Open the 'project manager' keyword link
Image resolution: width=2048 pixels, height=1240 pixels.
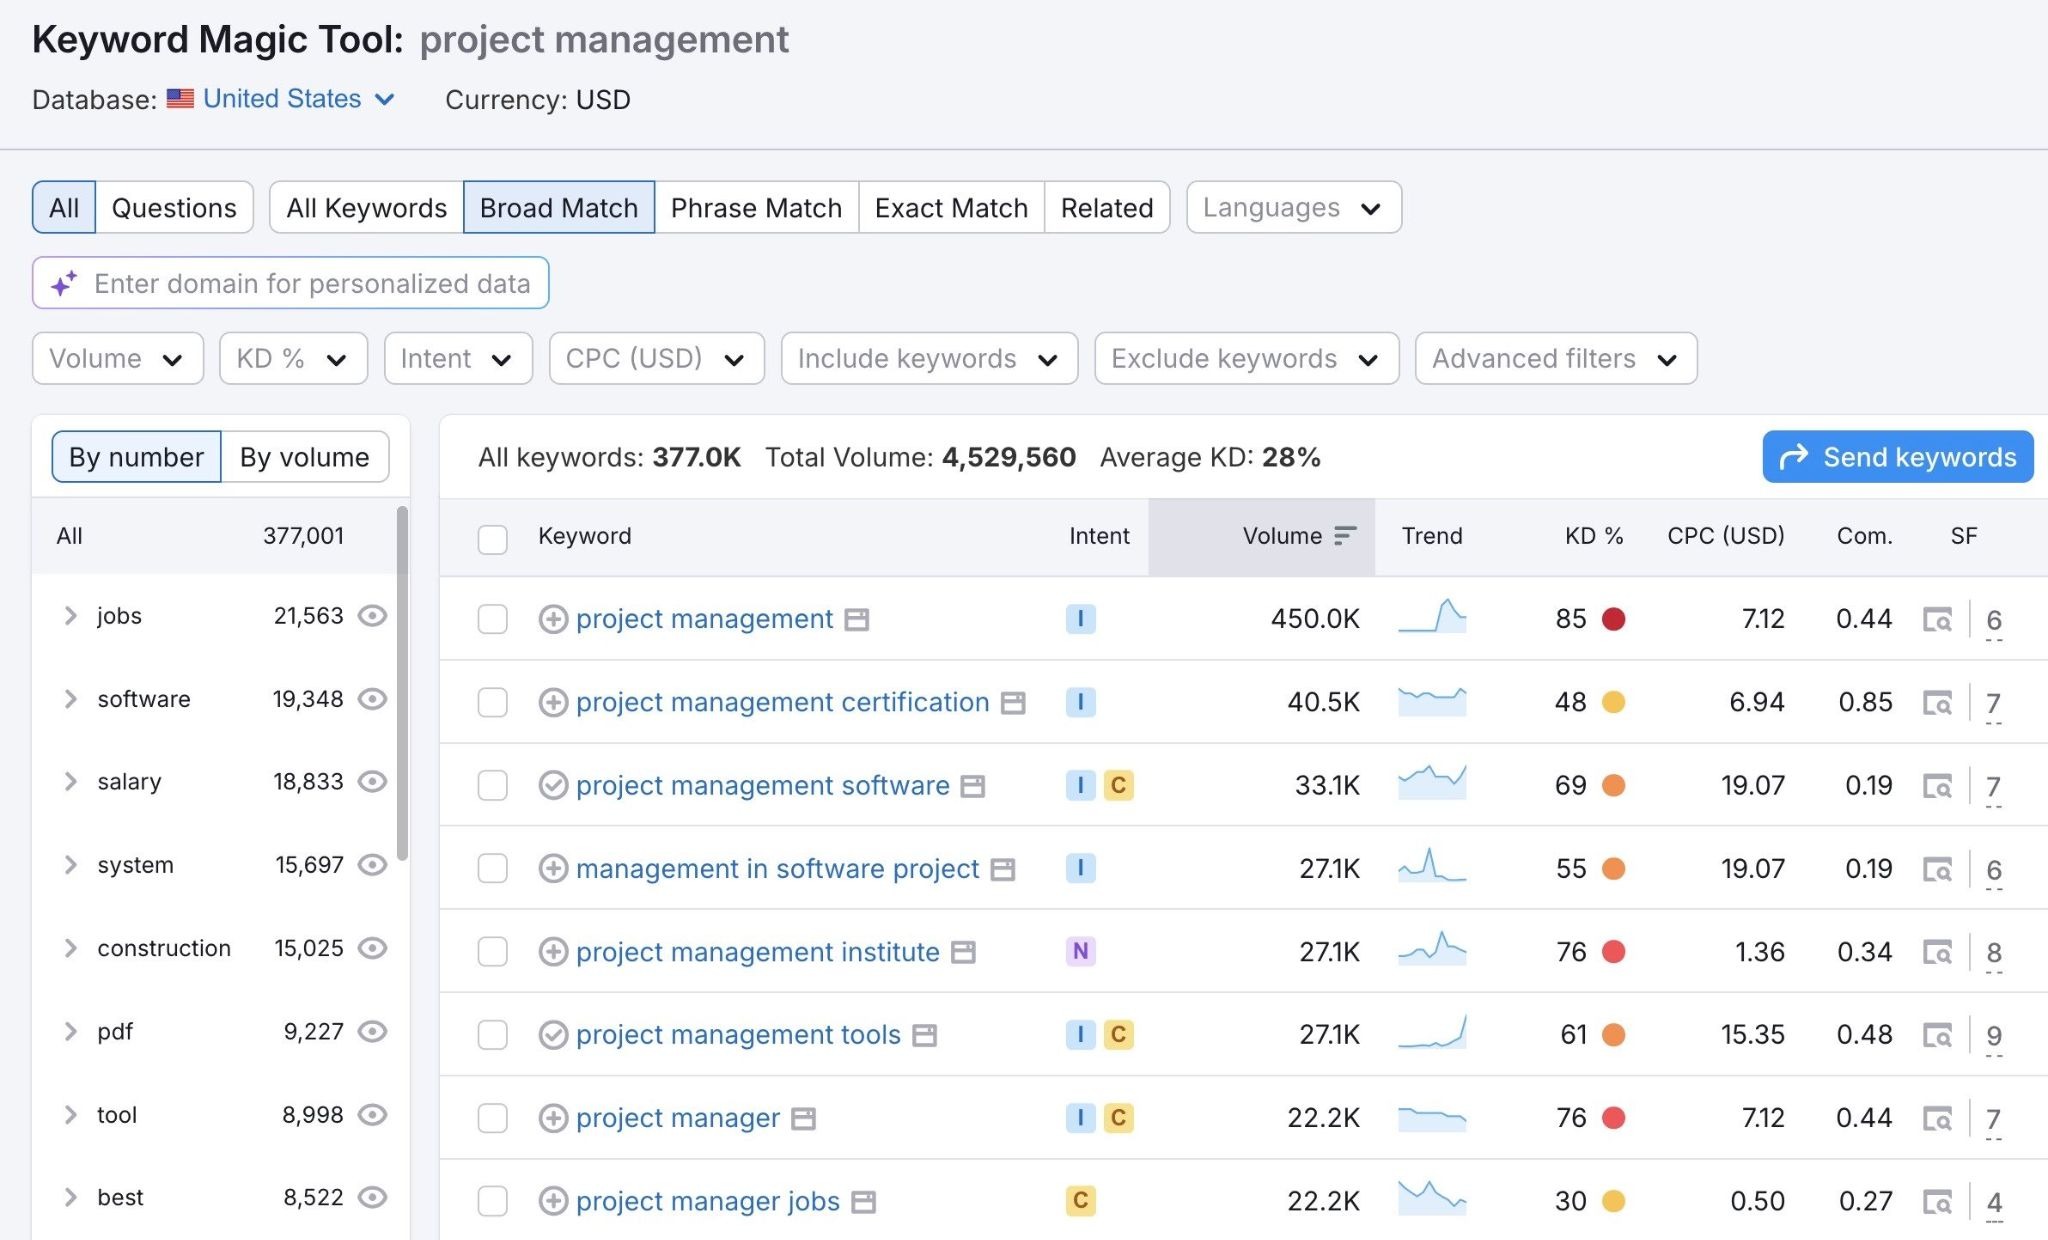[678, 1117]
